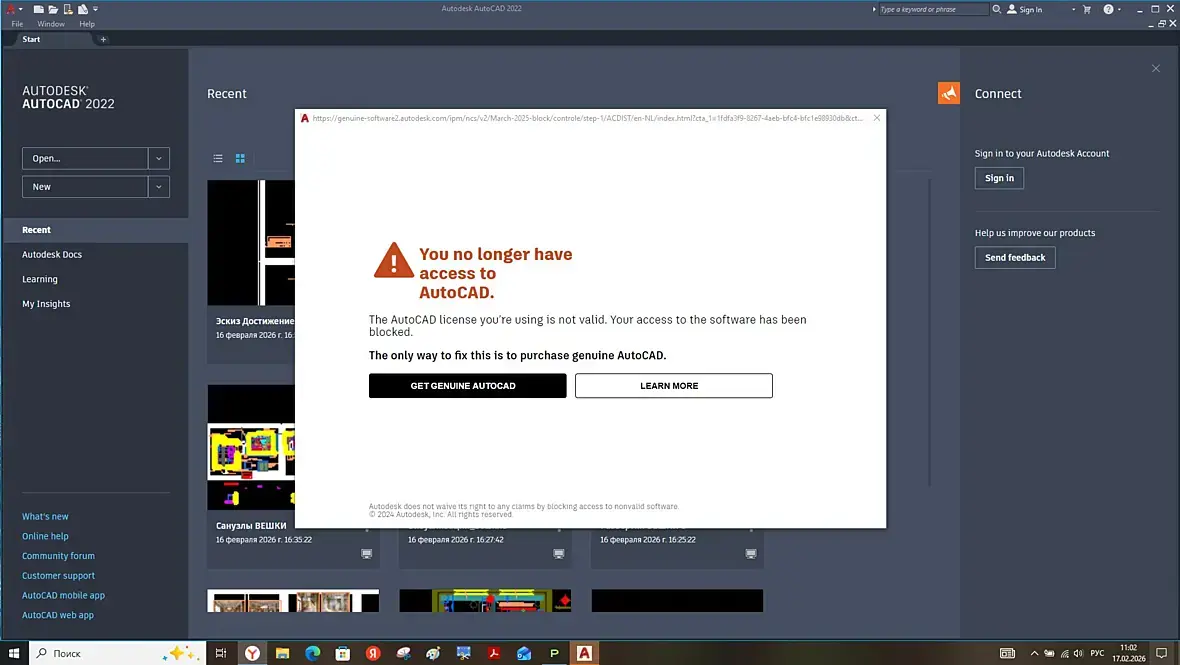The height and width of the screenshot is (665, 1180).
Task: Switch recent files to grid view
Action: (x=240, y=158)
